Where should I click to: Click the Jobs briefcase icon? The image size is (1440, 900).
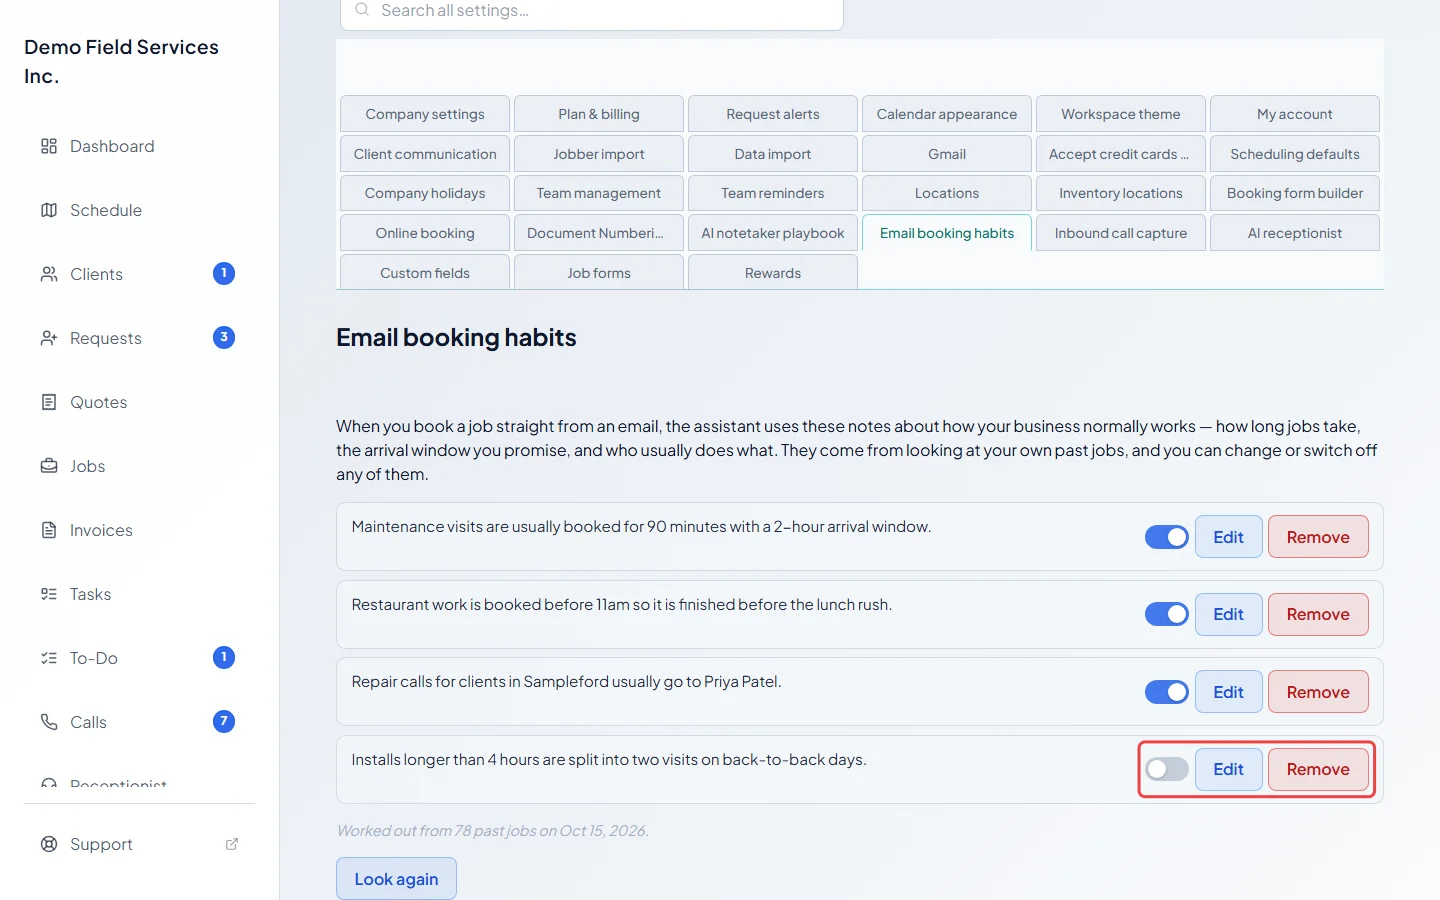click(49, 466)
